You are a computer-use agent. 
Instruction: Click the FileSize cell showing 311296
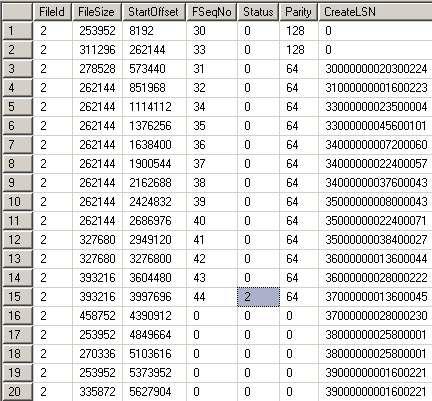(x=97, y=50)
